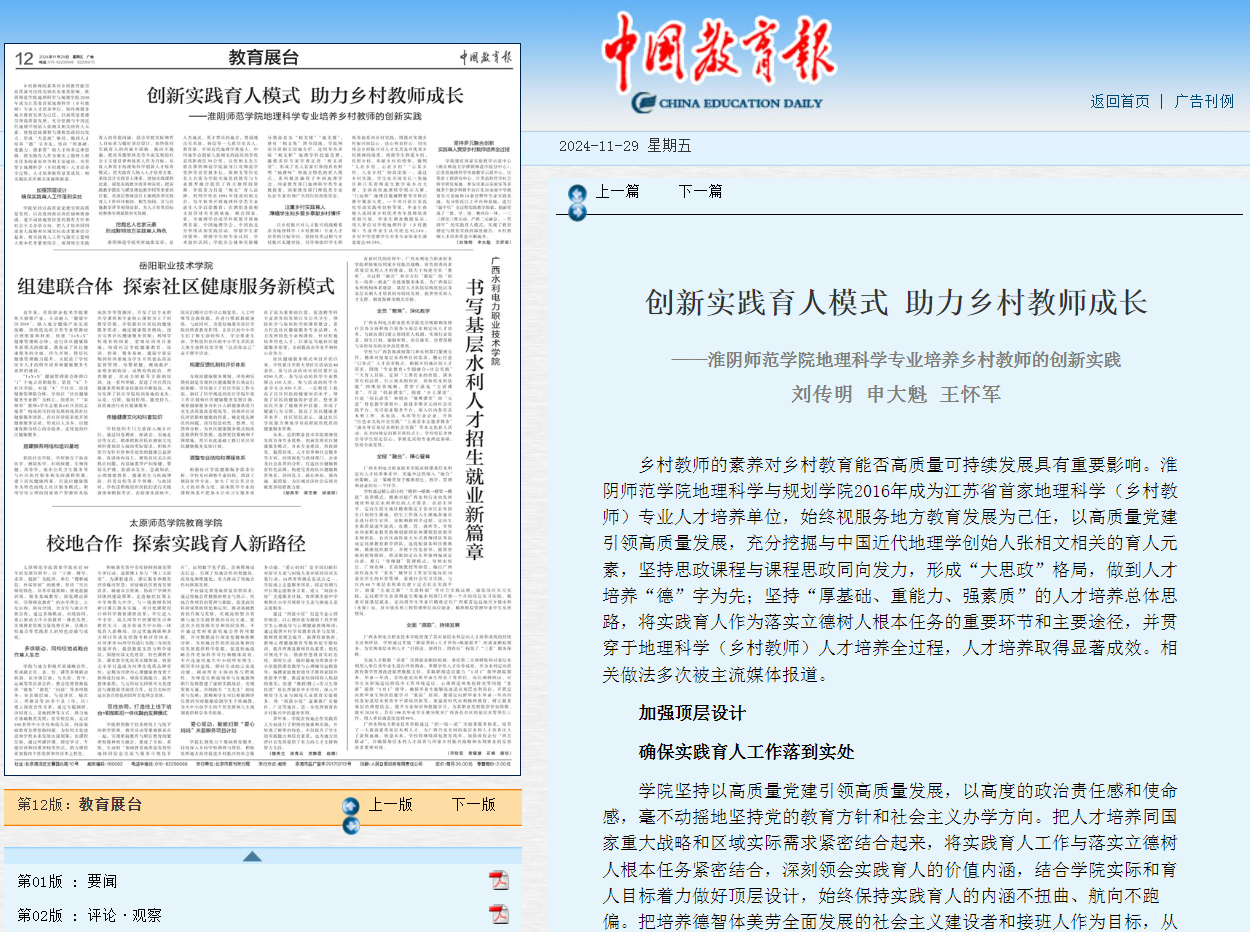
Task: Select 校地合作 探索实践育人新路径 article in page image
Action: [x=176, y=544]
